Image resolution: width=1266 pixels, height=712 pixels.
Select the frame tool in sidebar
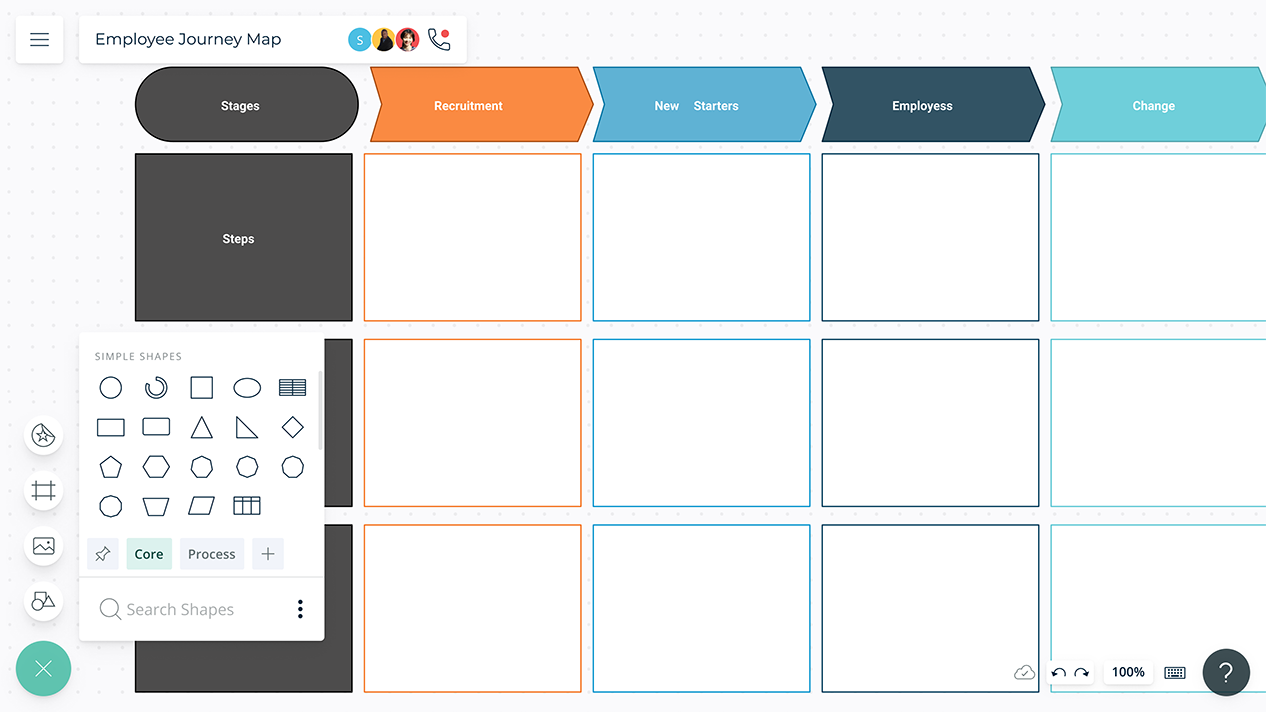43,491
